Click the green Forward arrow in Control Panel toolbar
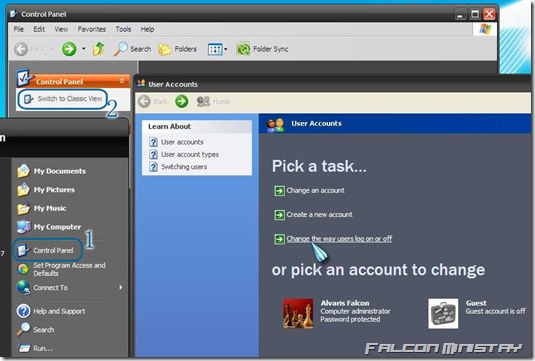The image size is (535, 361). tap(69, 49)
